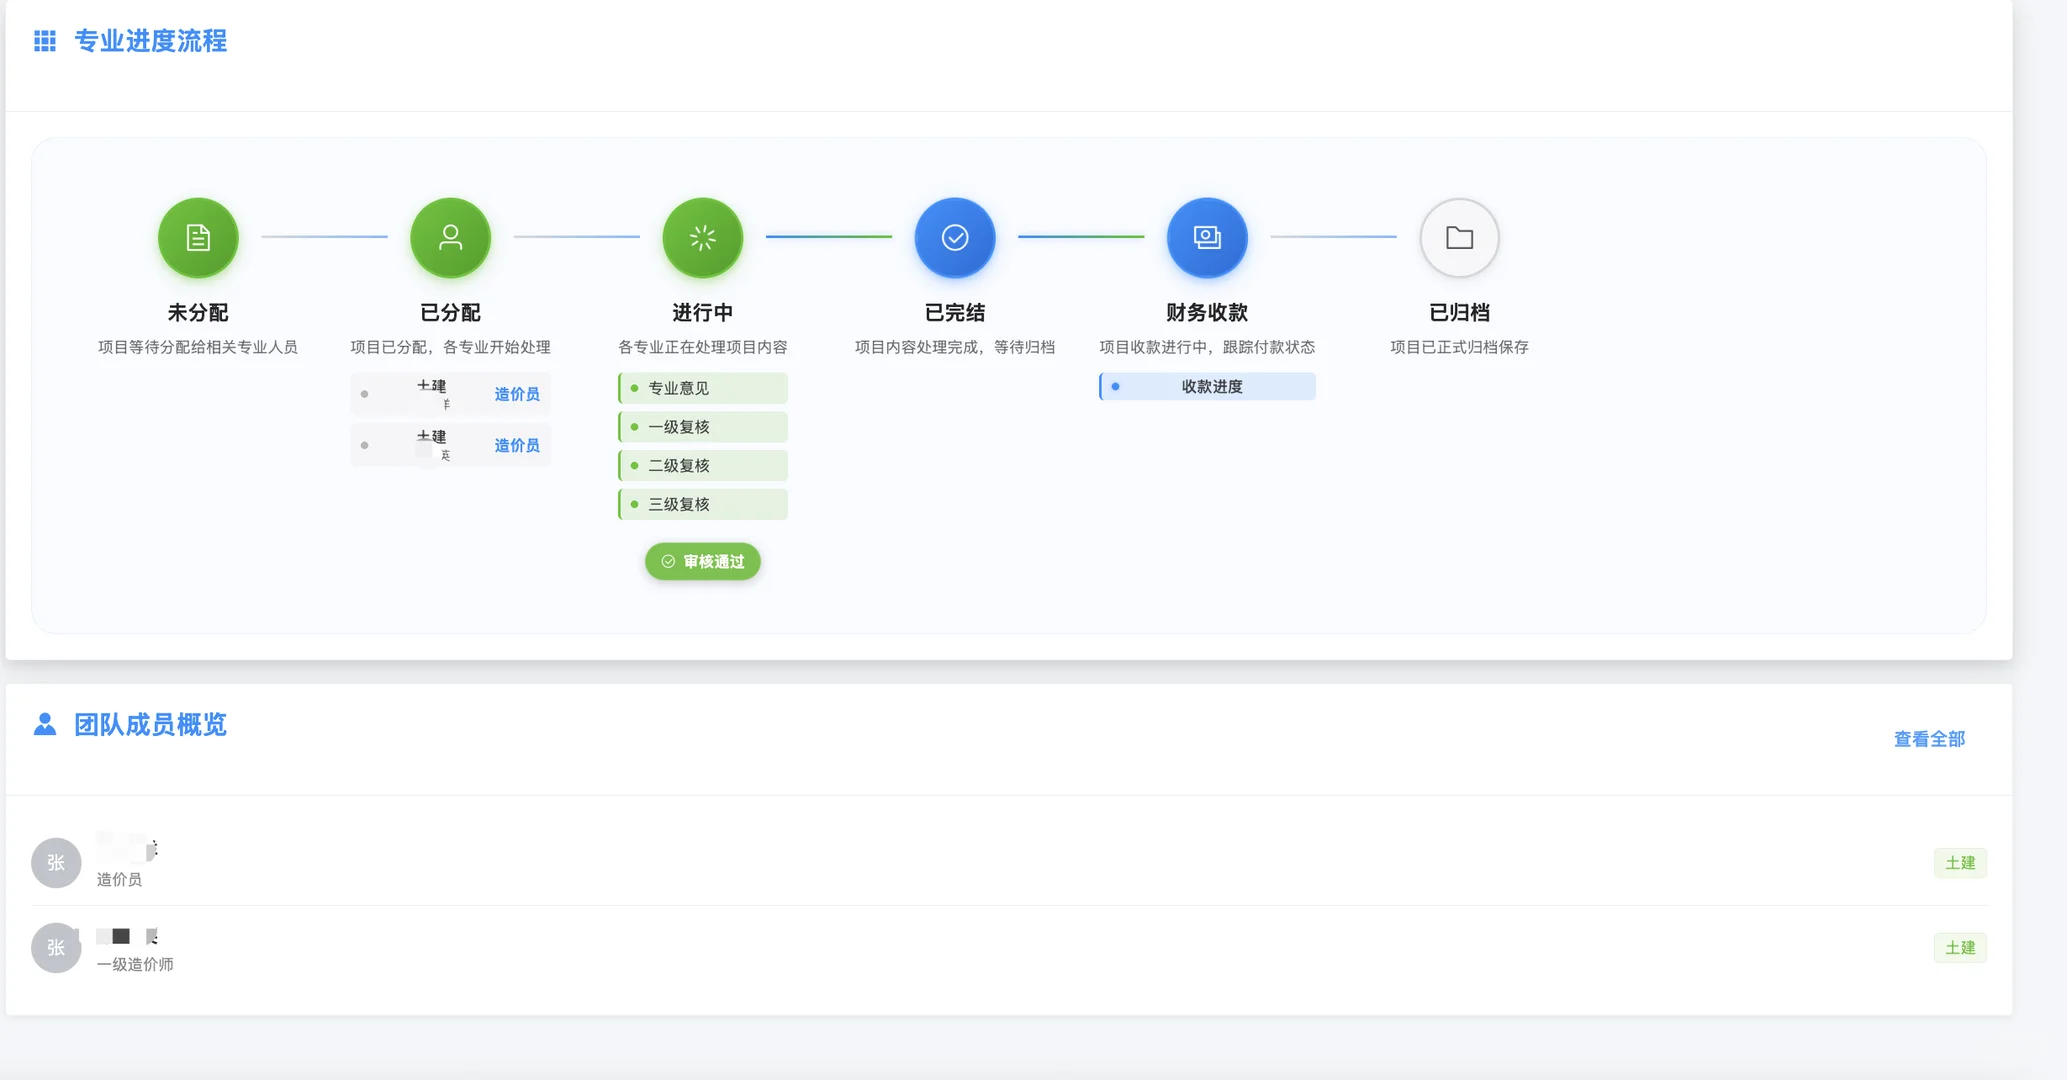This screenshot has height=1080, width=2067.
Task: Select the 专业意见 status item
Action: (702, 388)
